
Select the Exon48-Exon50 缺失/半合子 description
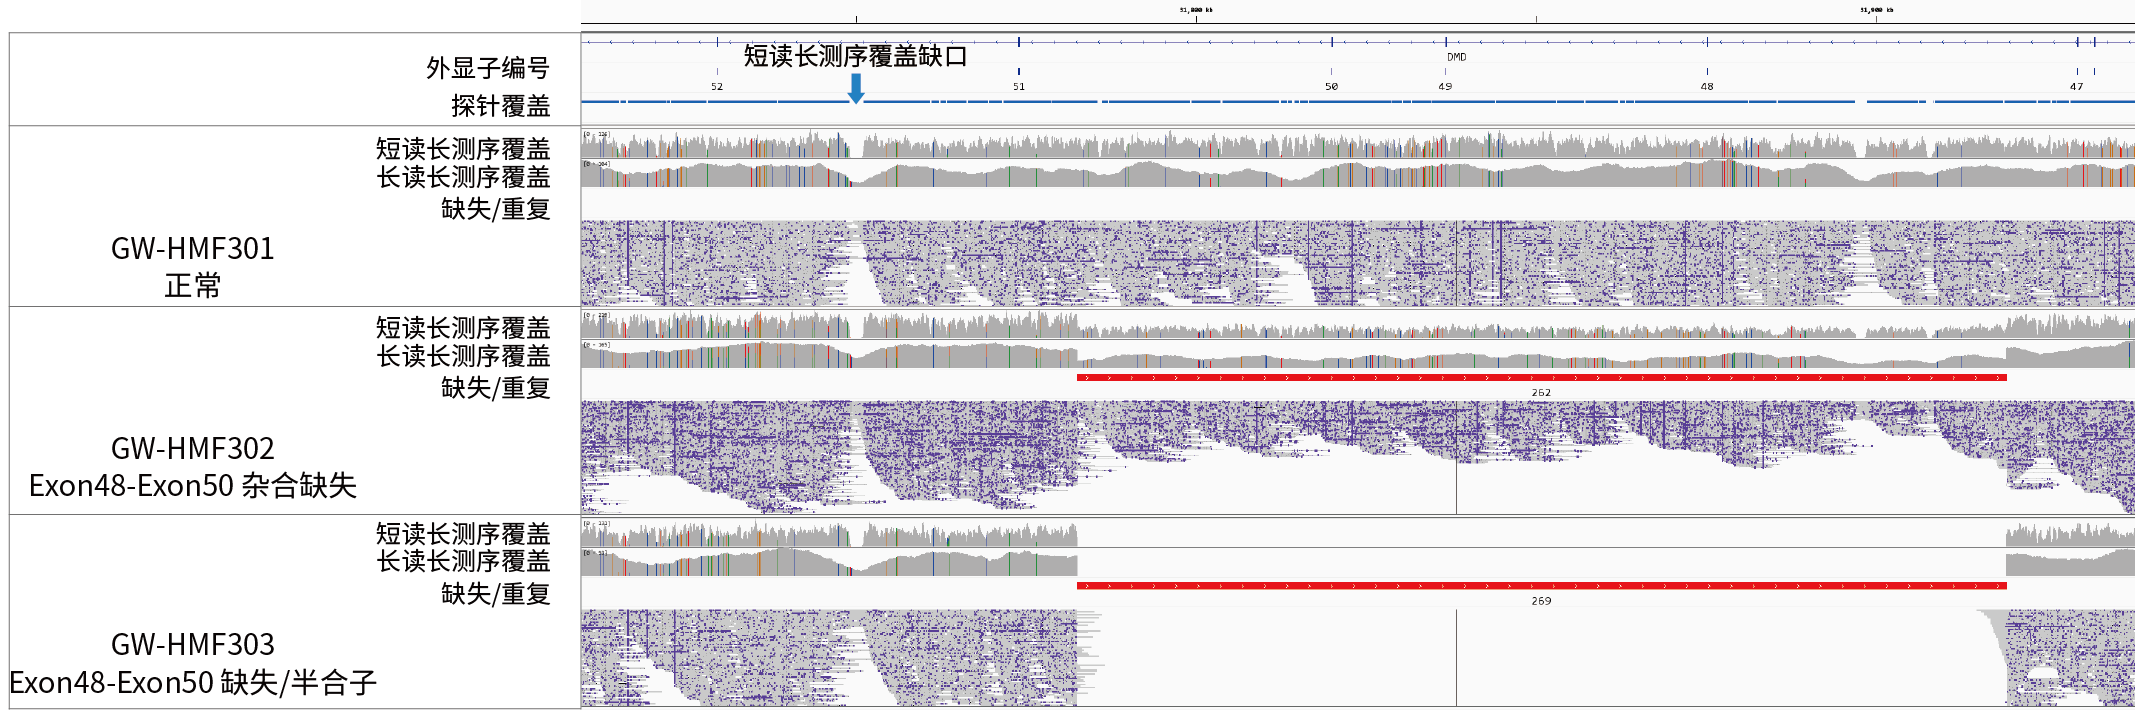pos(192,683)
